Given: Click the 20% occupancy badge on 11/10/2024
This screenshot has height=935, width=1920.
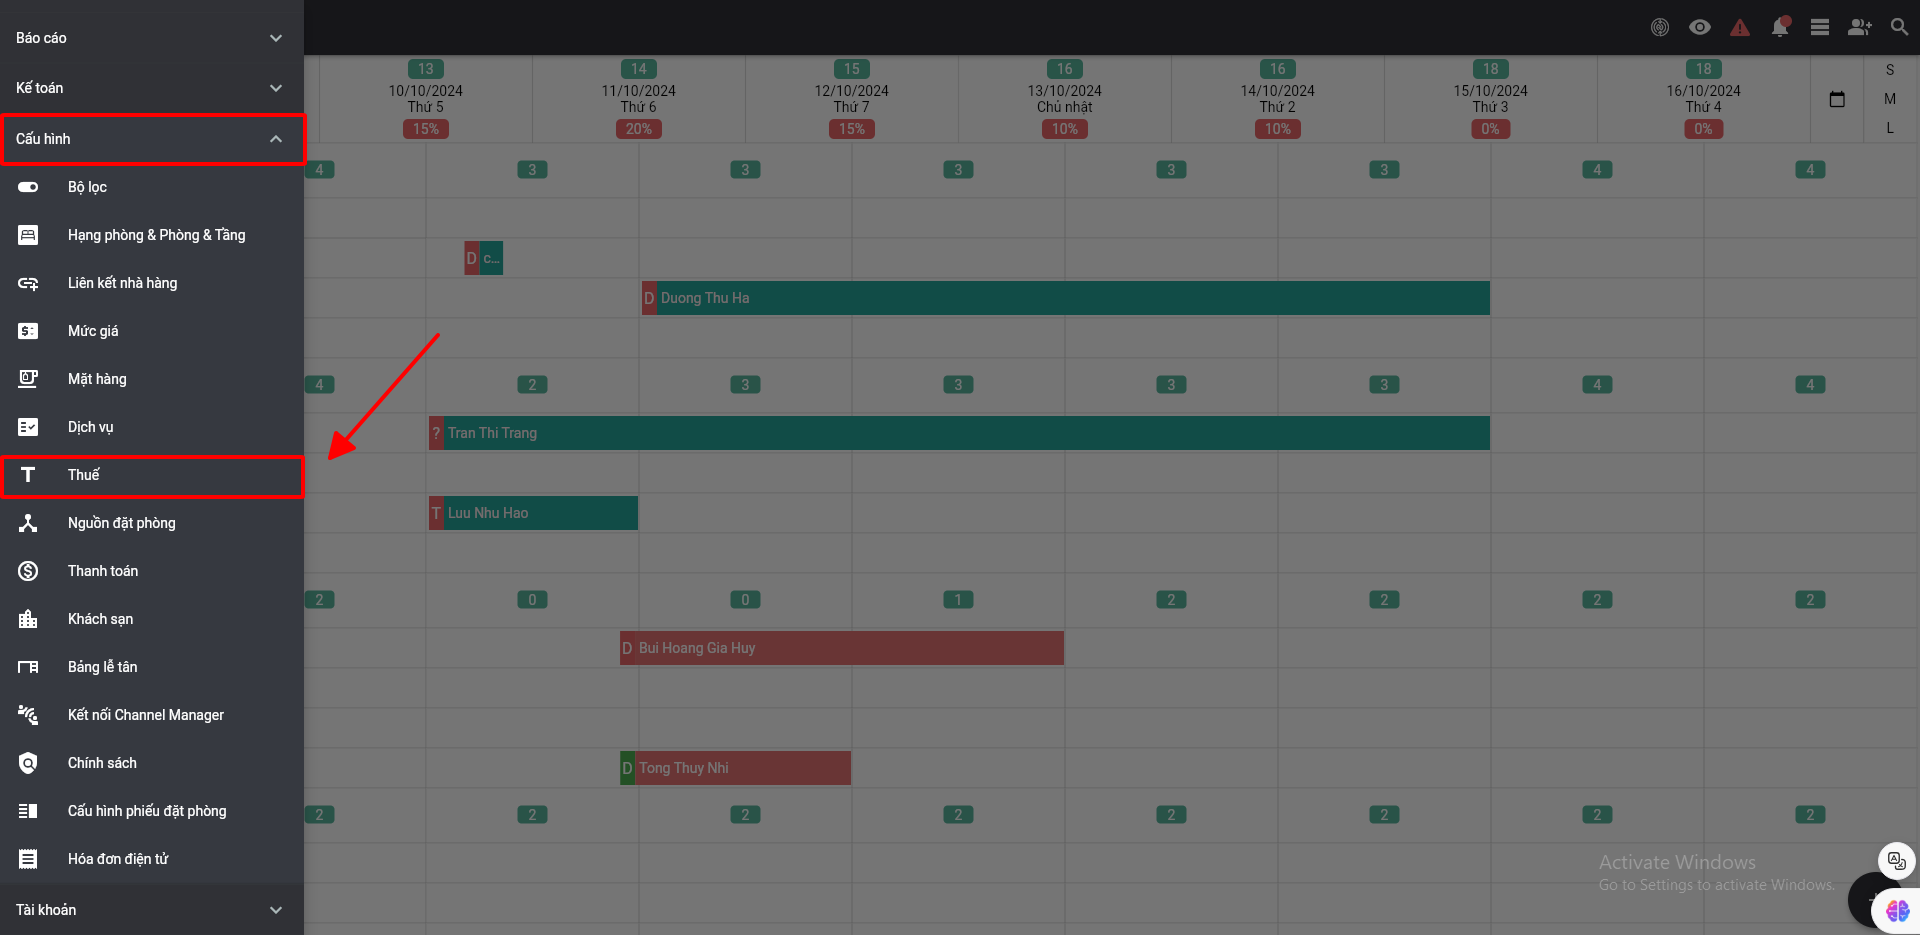Looking at the screenshot, I should tap(639, 129).
